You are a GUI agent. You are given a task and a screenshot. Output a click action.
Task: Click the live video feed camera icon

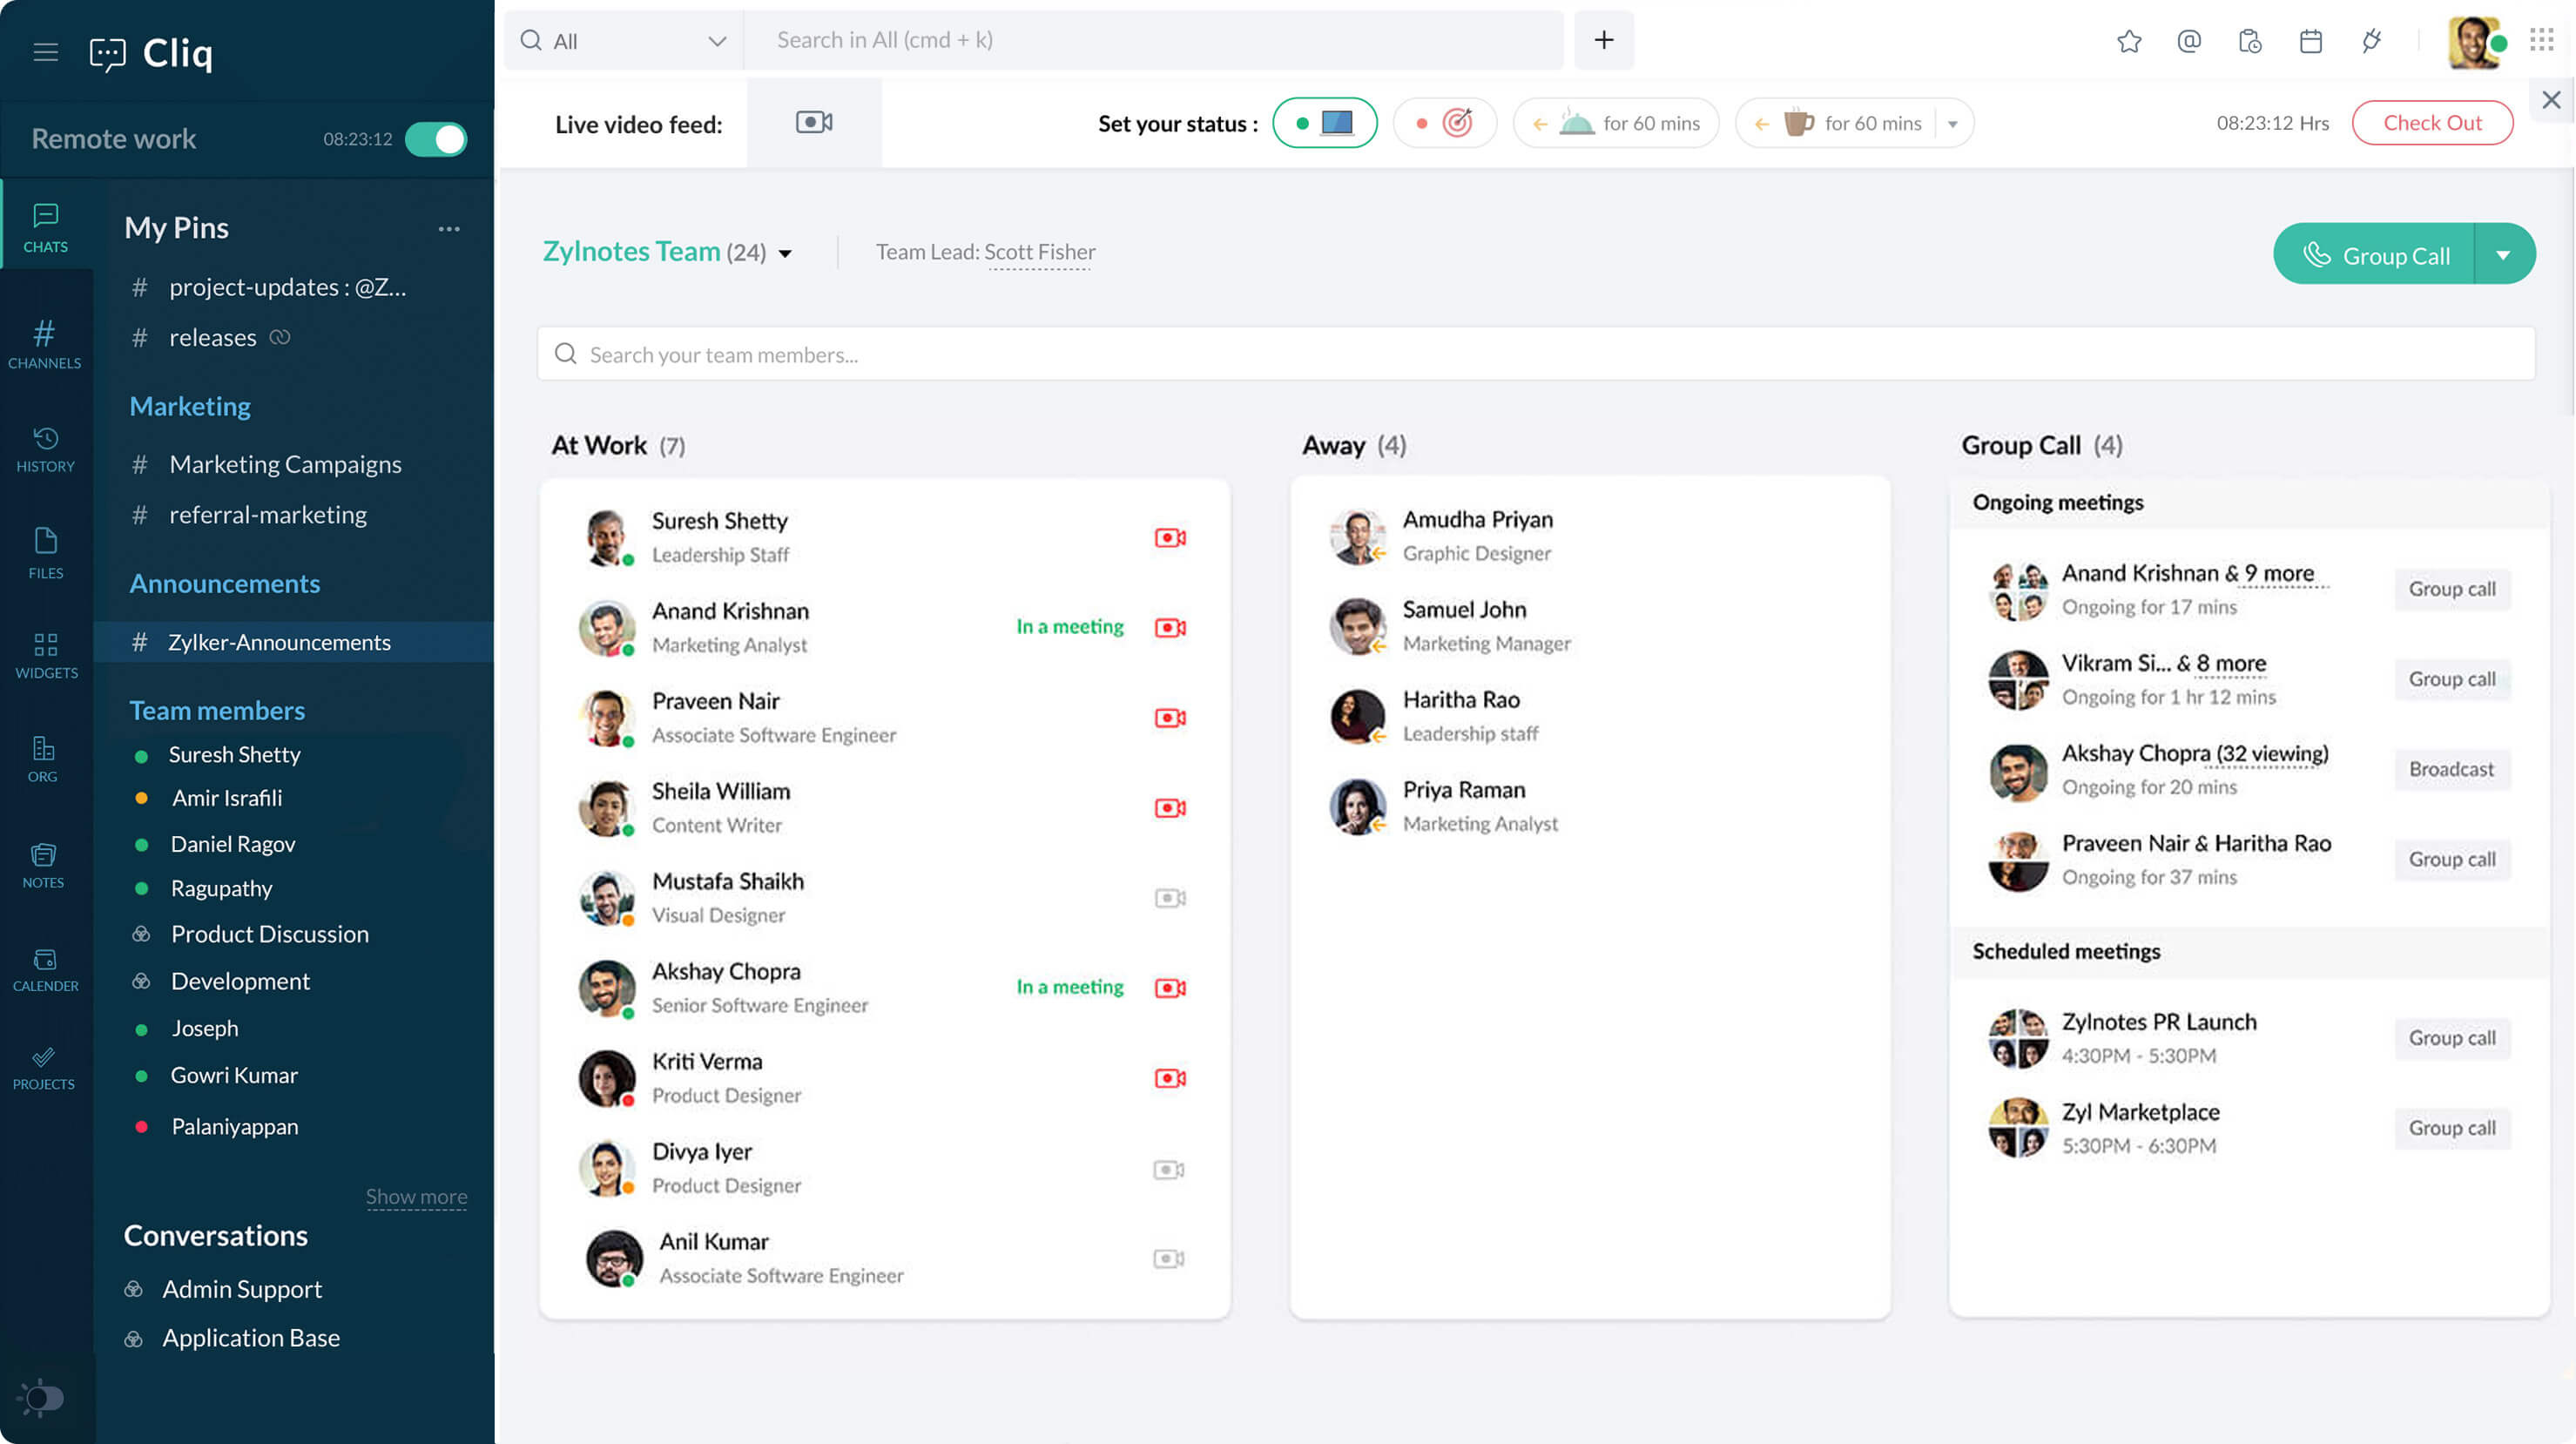point(814,122)
